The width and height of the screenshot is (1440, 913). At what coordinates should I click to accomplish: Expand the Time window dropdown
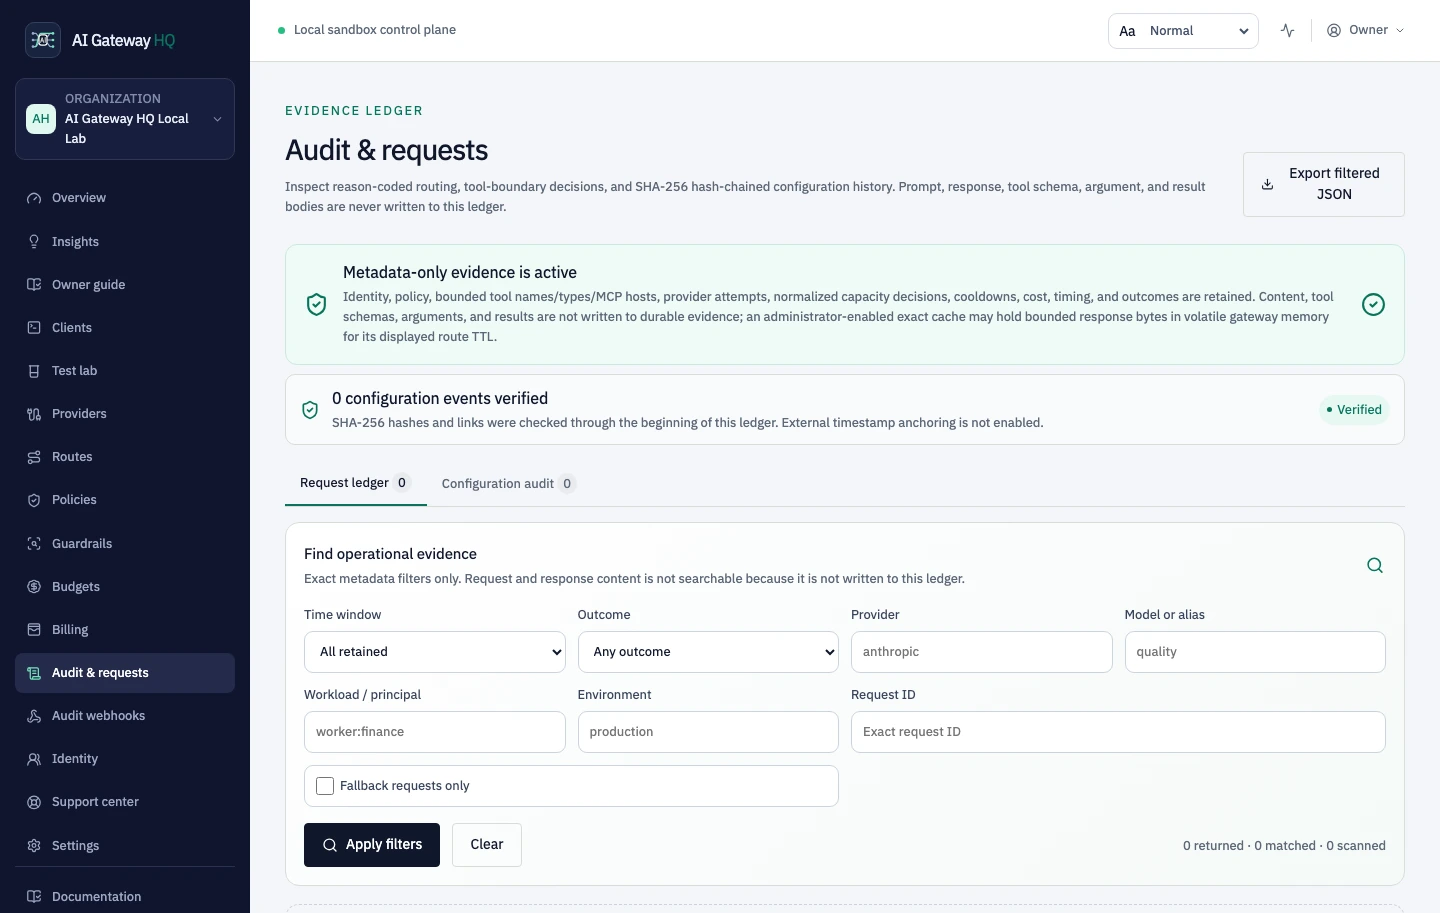pos(434,652)
